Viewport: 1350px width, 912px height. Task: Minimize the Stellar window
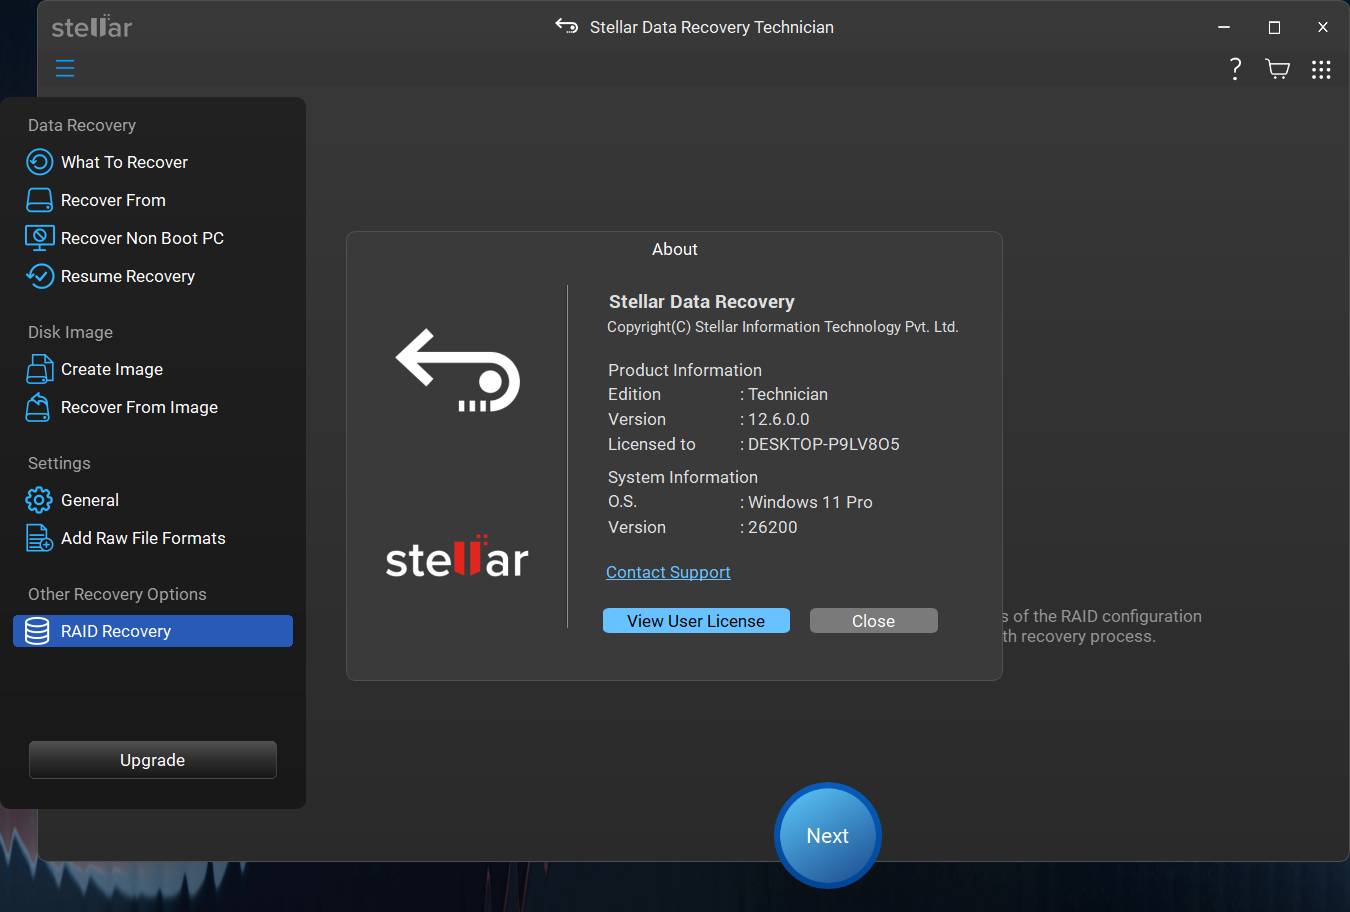pos(1225,27)
